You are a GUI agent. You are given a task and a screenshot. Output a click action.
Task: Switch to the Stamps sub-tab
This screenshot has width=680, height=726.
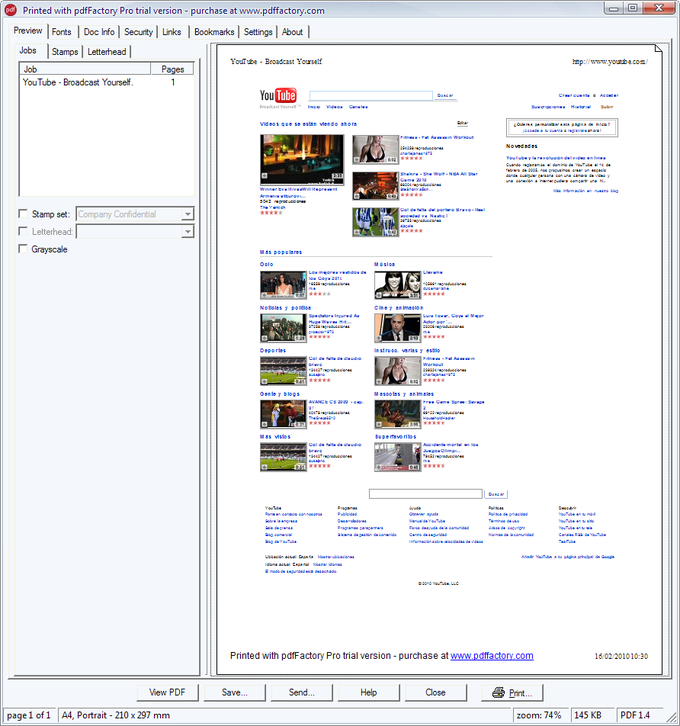point(65,51)
